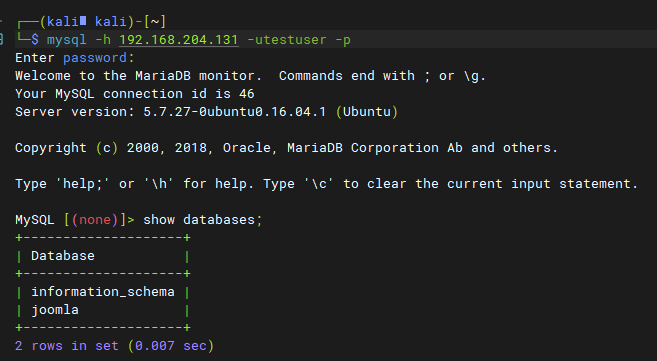Click the Copyright Oracle MariaDB line
This screenshot has height=361, width=657.
pos(287,147)
